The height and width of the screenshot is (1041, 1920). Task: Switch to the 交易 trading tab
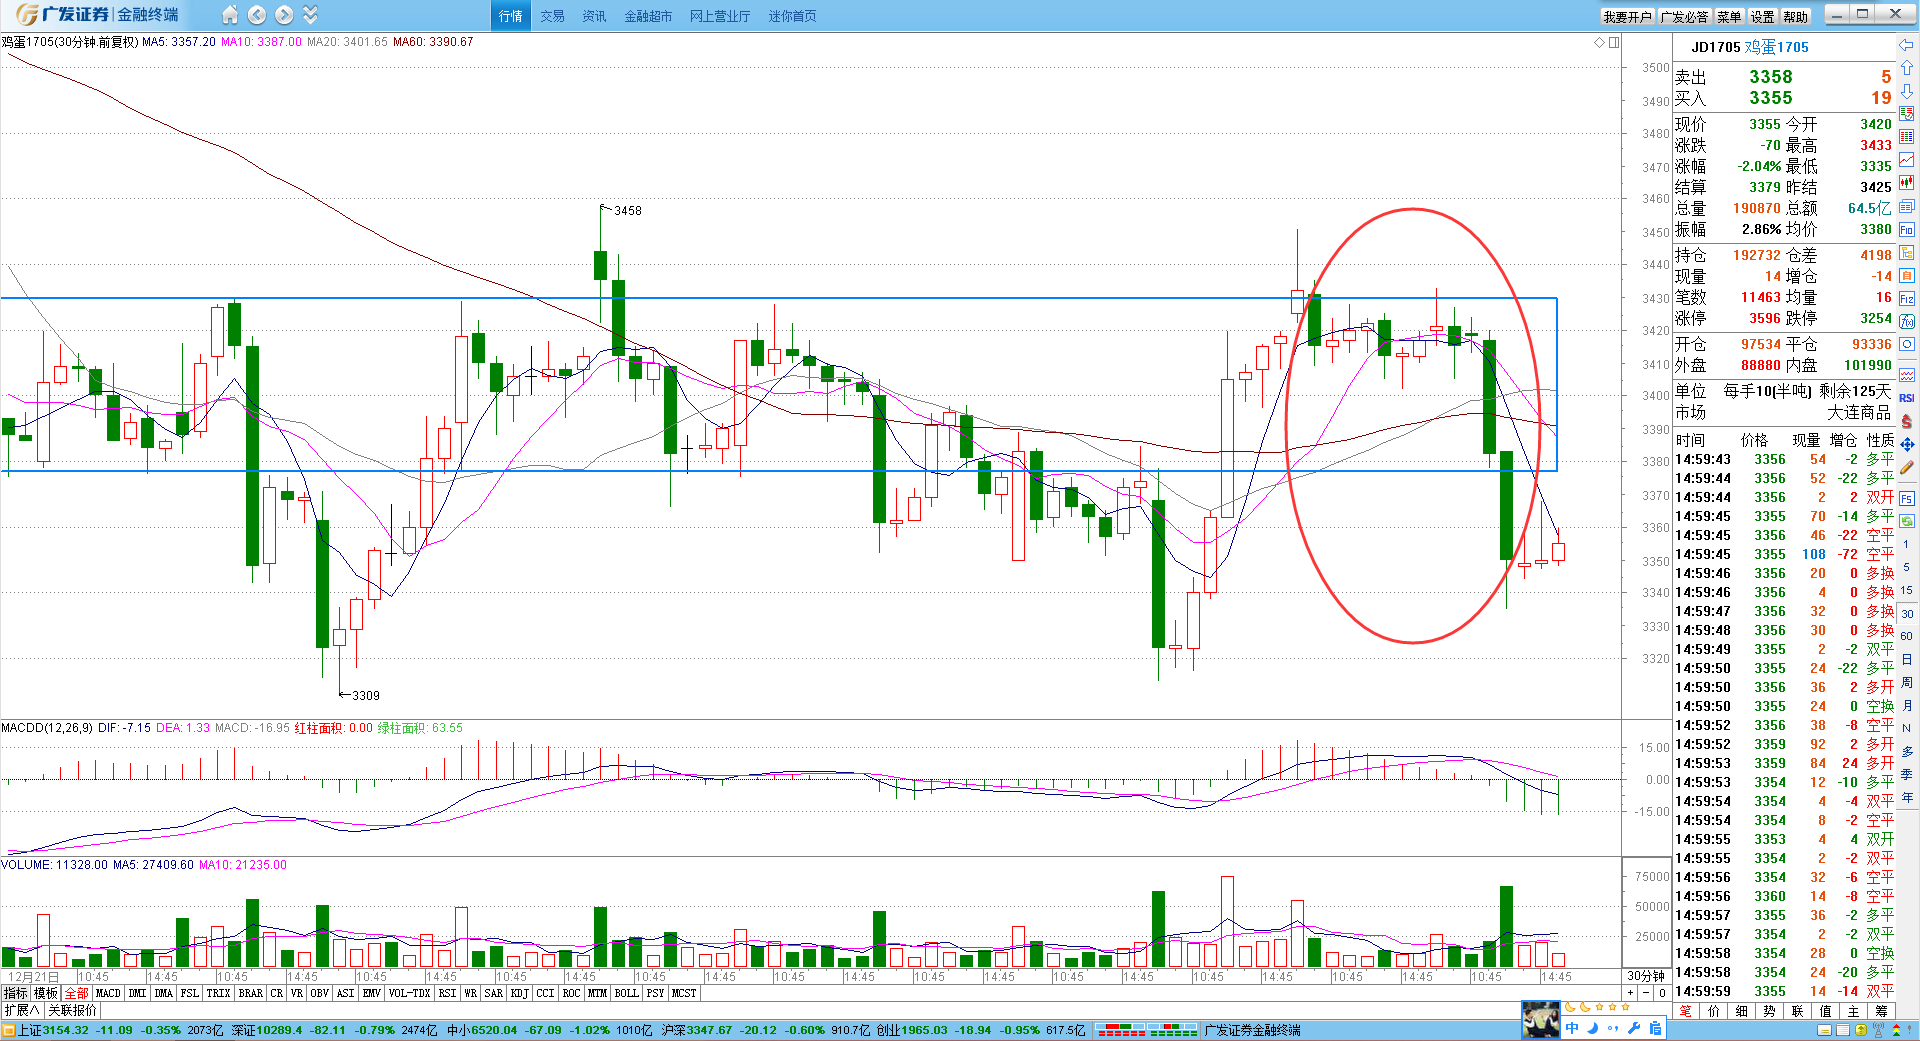(552, 16)
